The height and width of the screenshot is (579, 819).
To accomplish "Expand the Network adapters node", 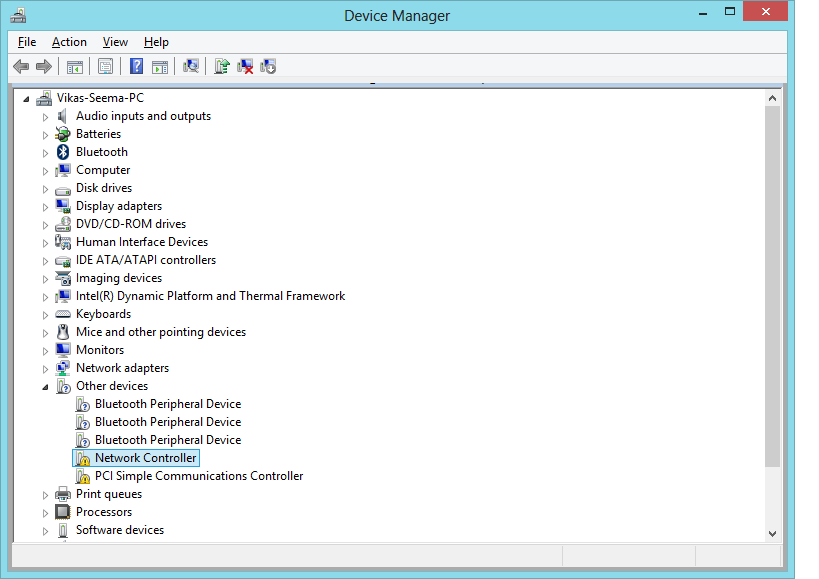I will click(x=45, y=368).
